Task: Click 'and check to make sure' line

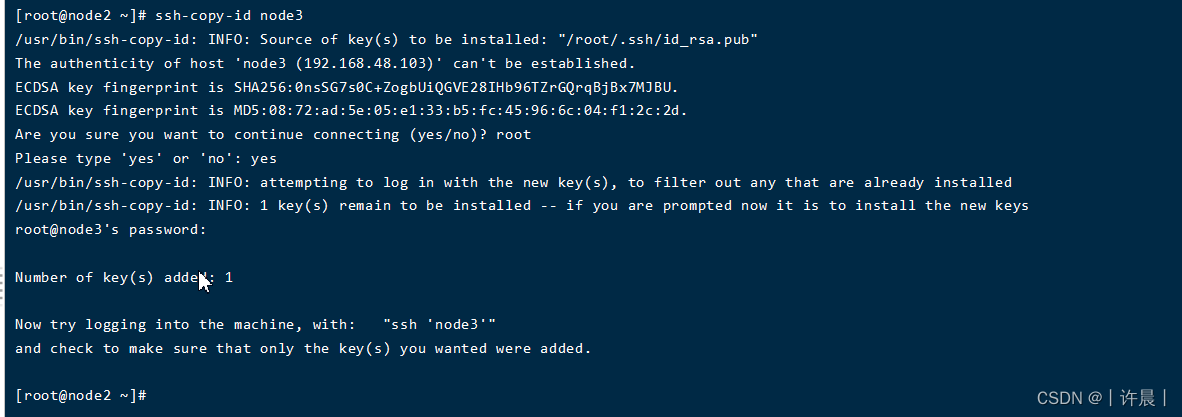Action: pos(303,348)
